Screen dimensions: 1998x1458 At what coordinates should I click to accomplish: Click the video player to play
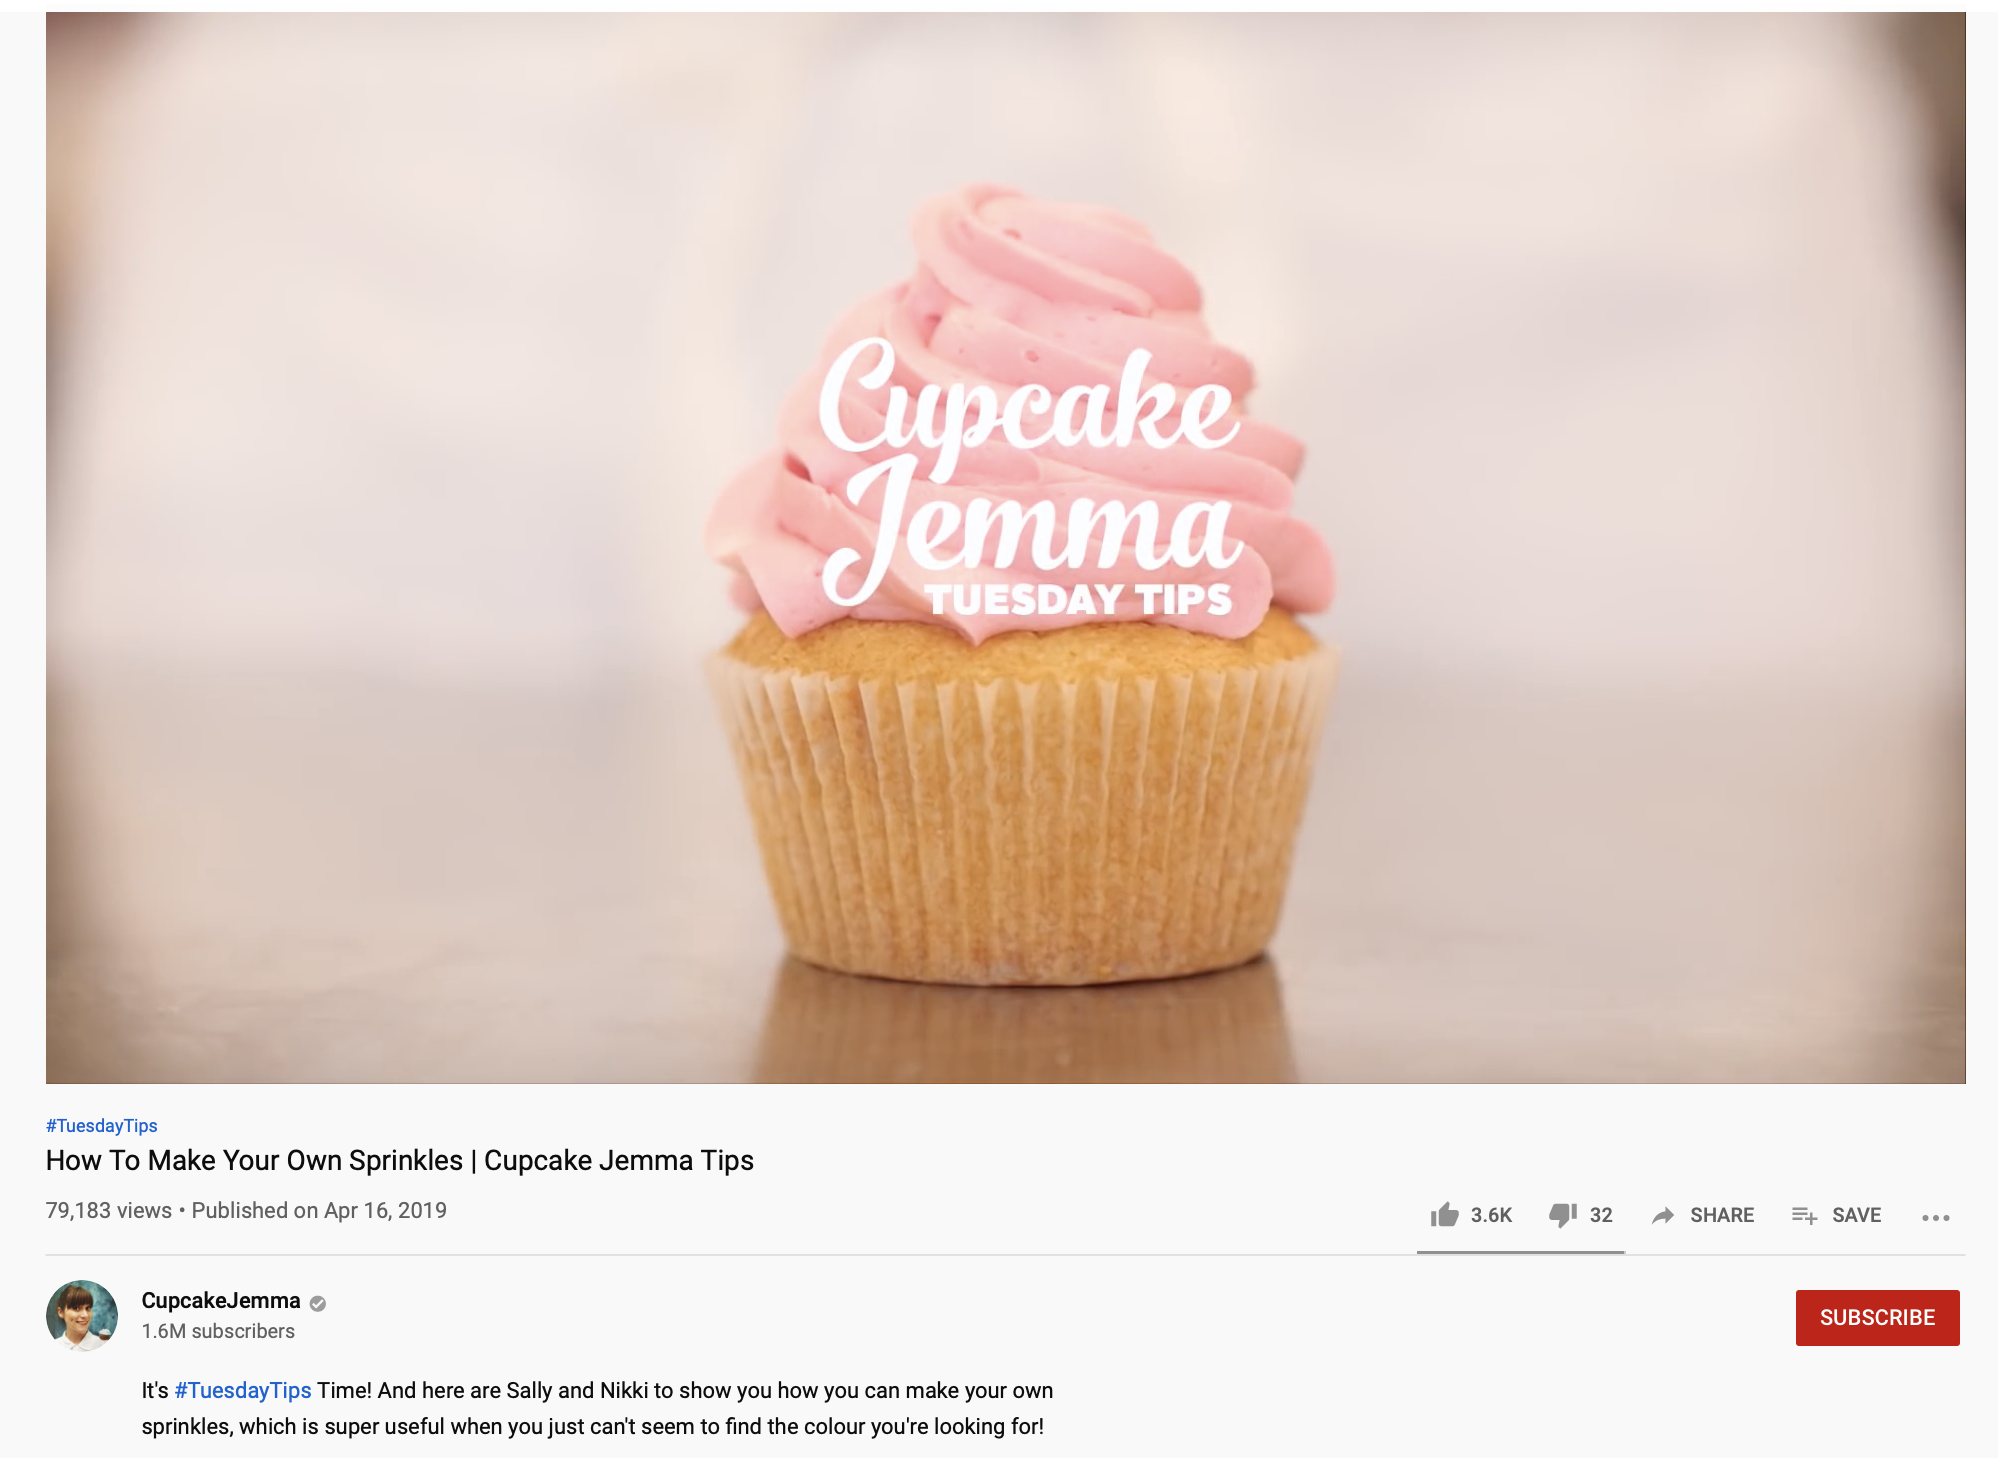click(x=1005, y=547)
